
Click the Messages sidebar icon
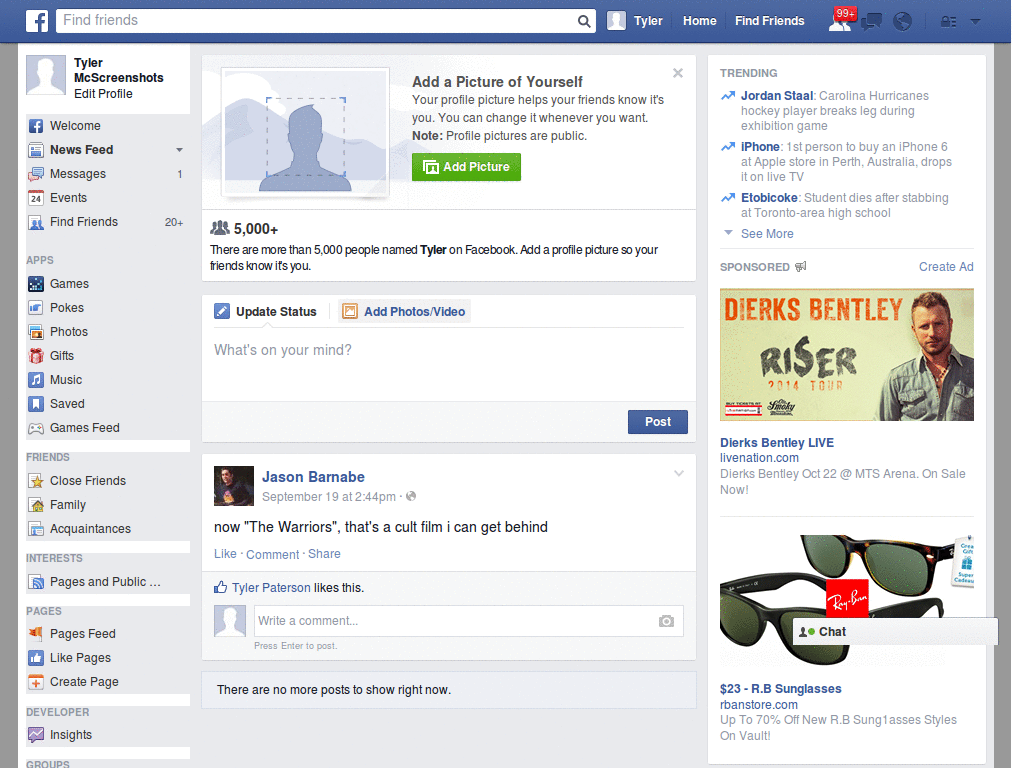click(x=36, y=174)
